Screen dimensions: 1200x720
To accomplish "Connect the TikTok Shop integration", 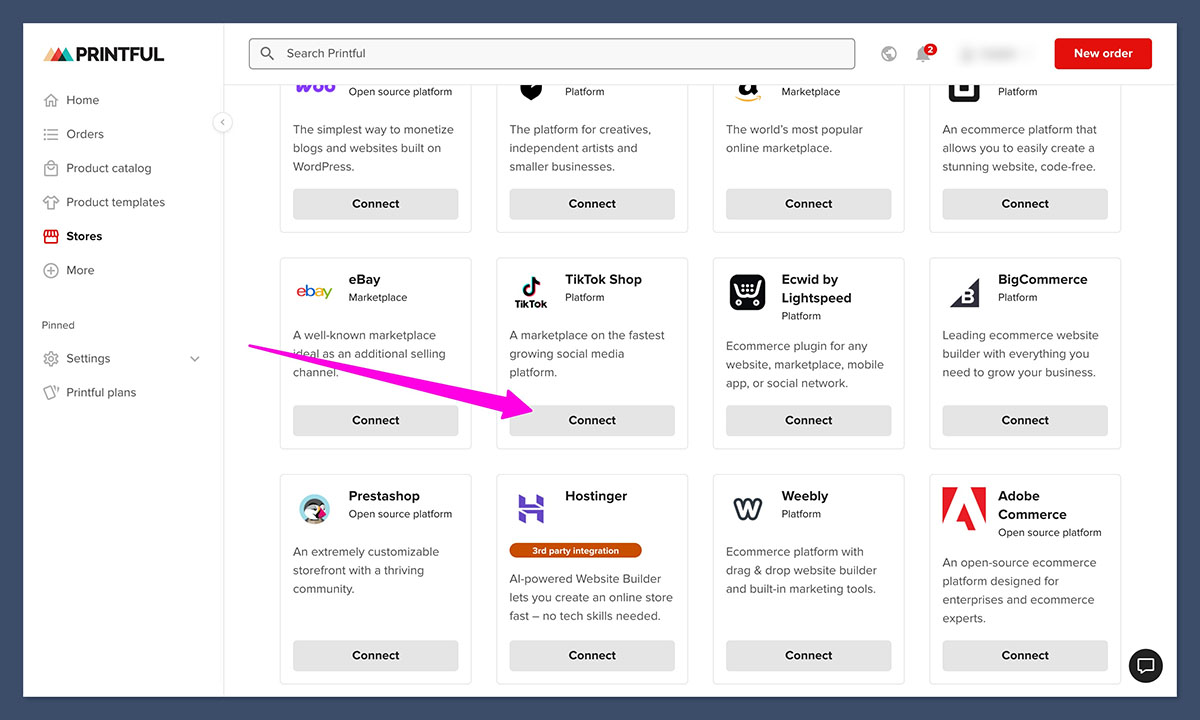I will pyautogui.click(x=592, y=420).
